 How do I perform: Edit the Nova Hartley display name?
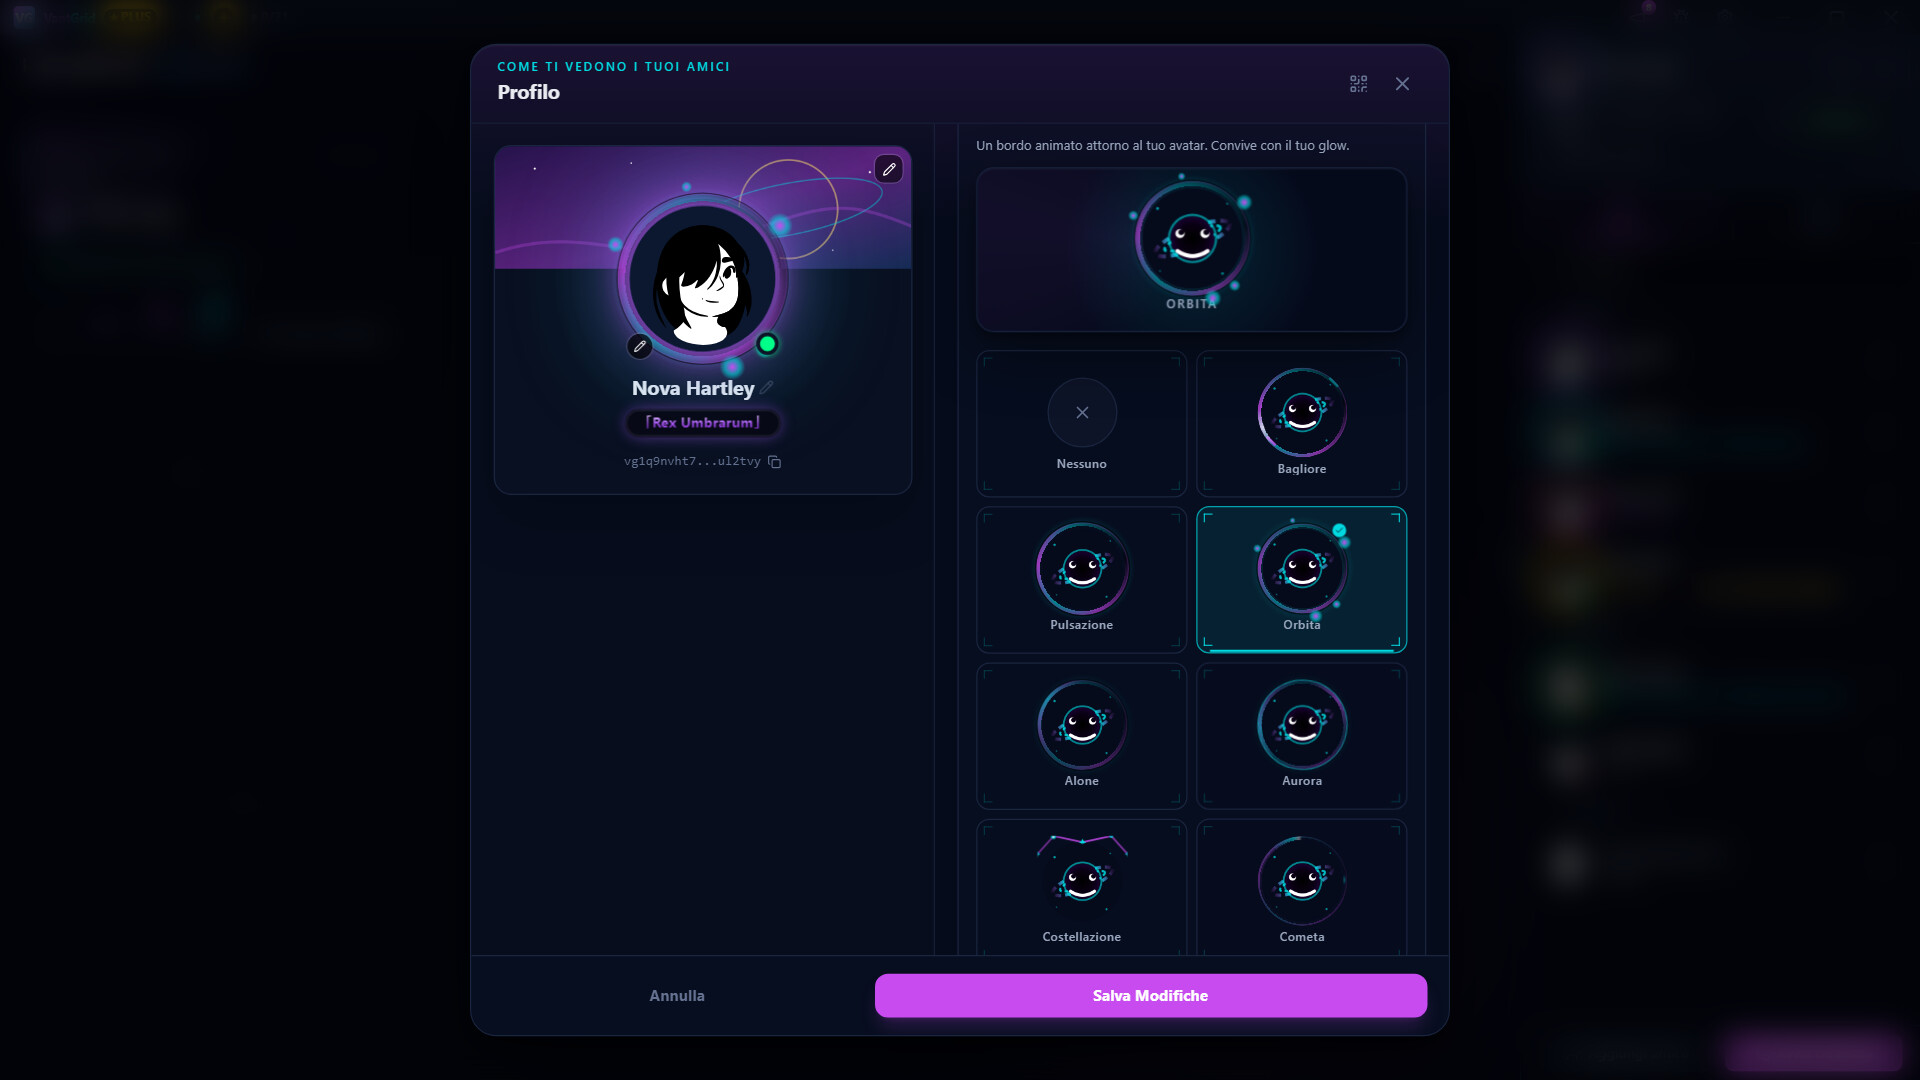767,388
